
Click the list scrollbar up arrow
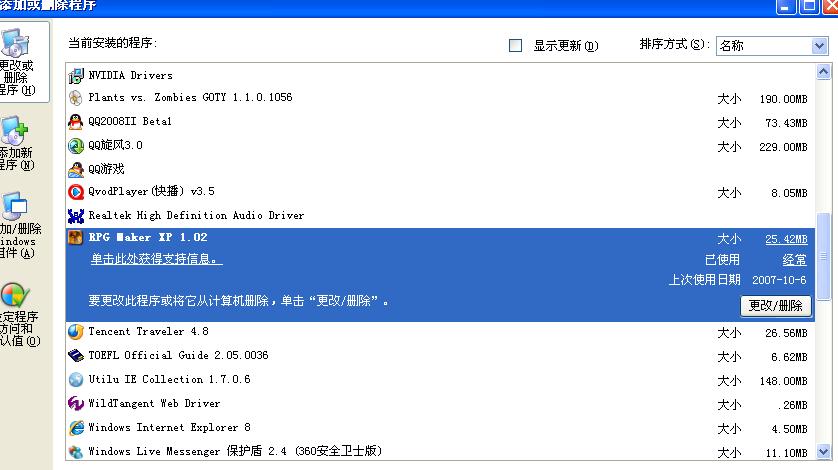click(823, 72)
